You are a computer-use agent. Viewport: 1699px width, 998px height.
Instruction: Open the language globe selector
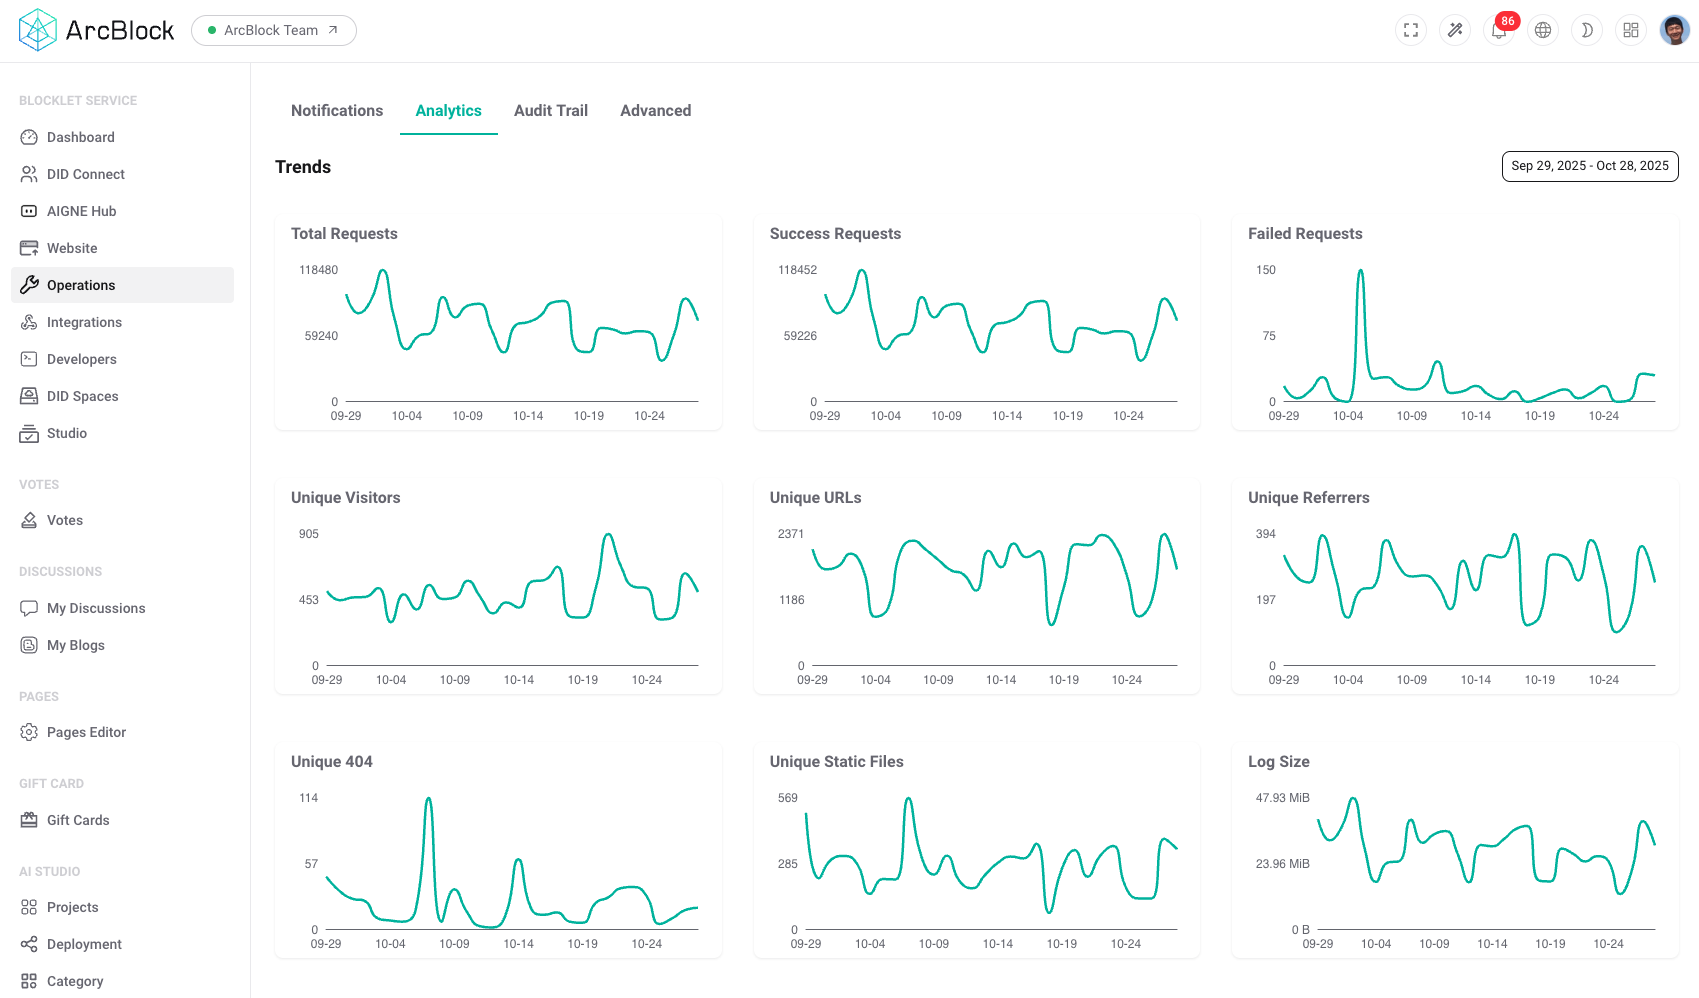tap(1543, 30)
